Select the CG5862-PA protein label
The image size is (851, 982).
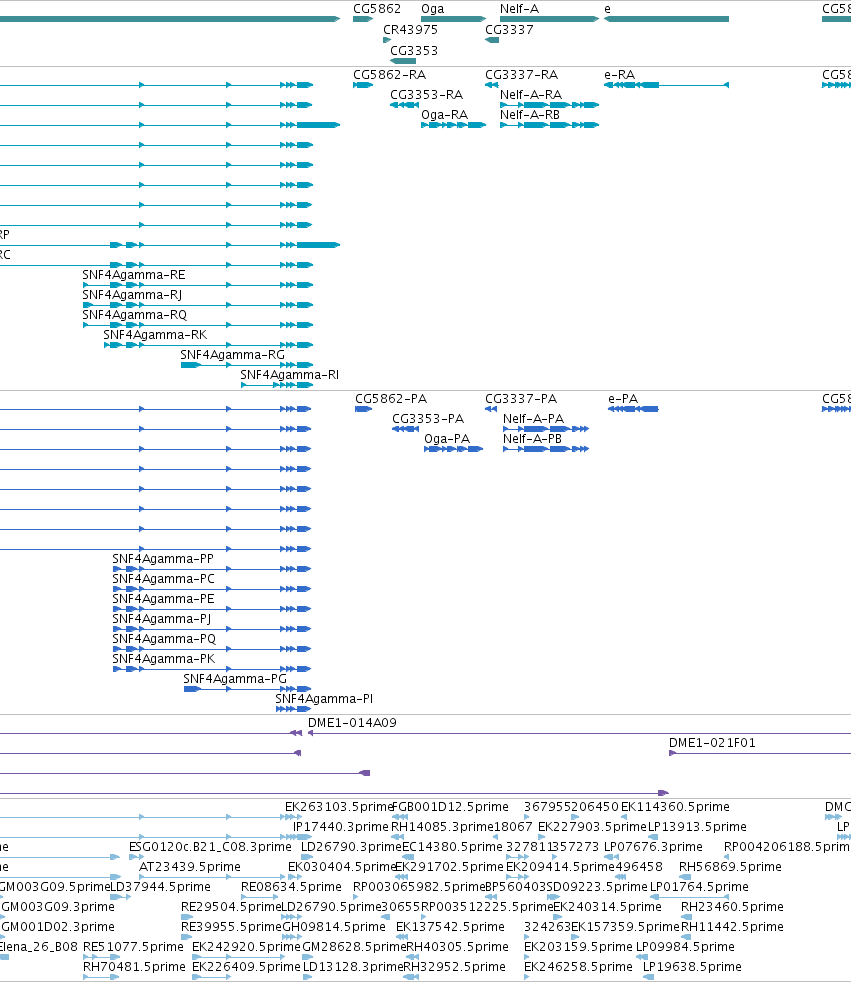click(391, 399)
